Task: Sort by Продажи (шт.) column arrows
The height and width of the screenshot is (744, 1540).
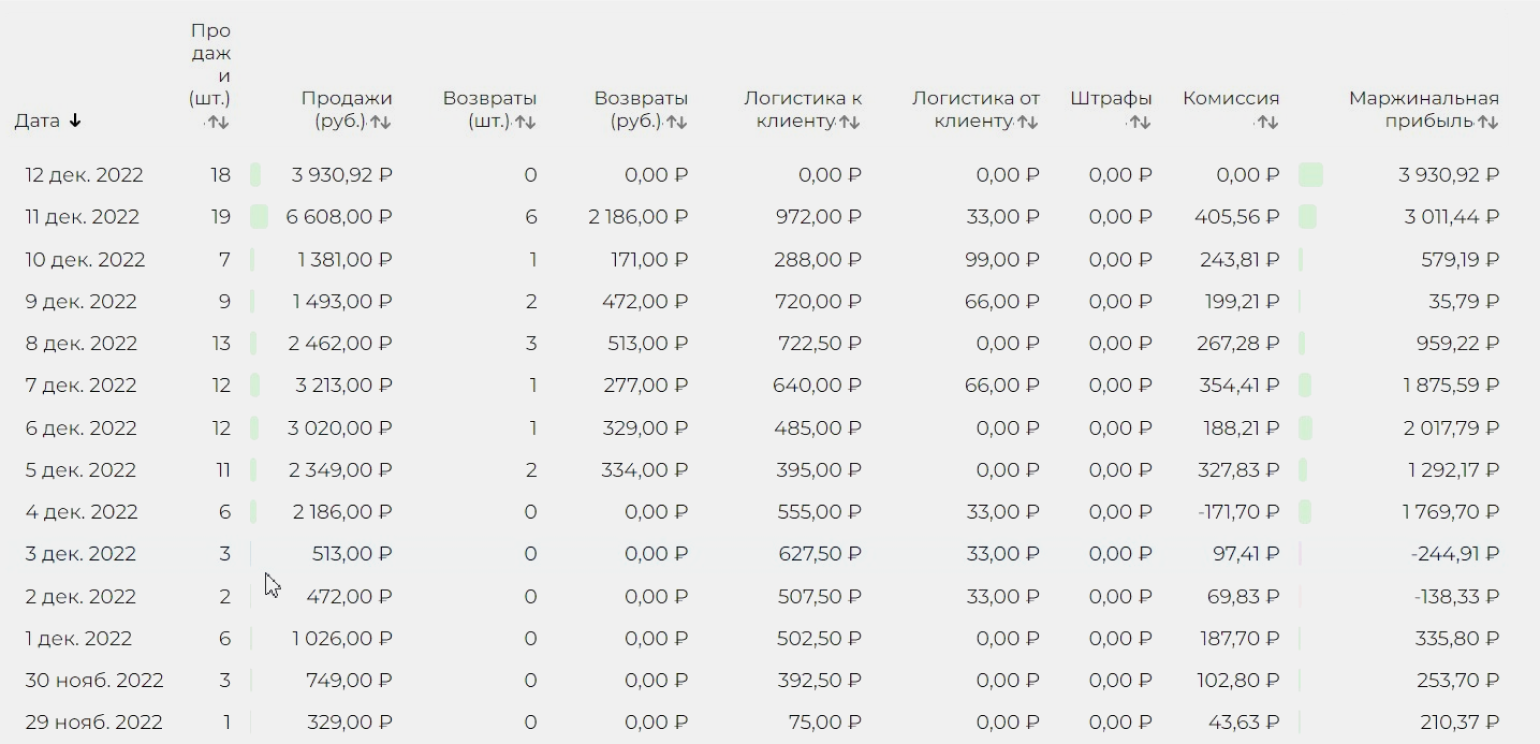Action: point(219,122)
